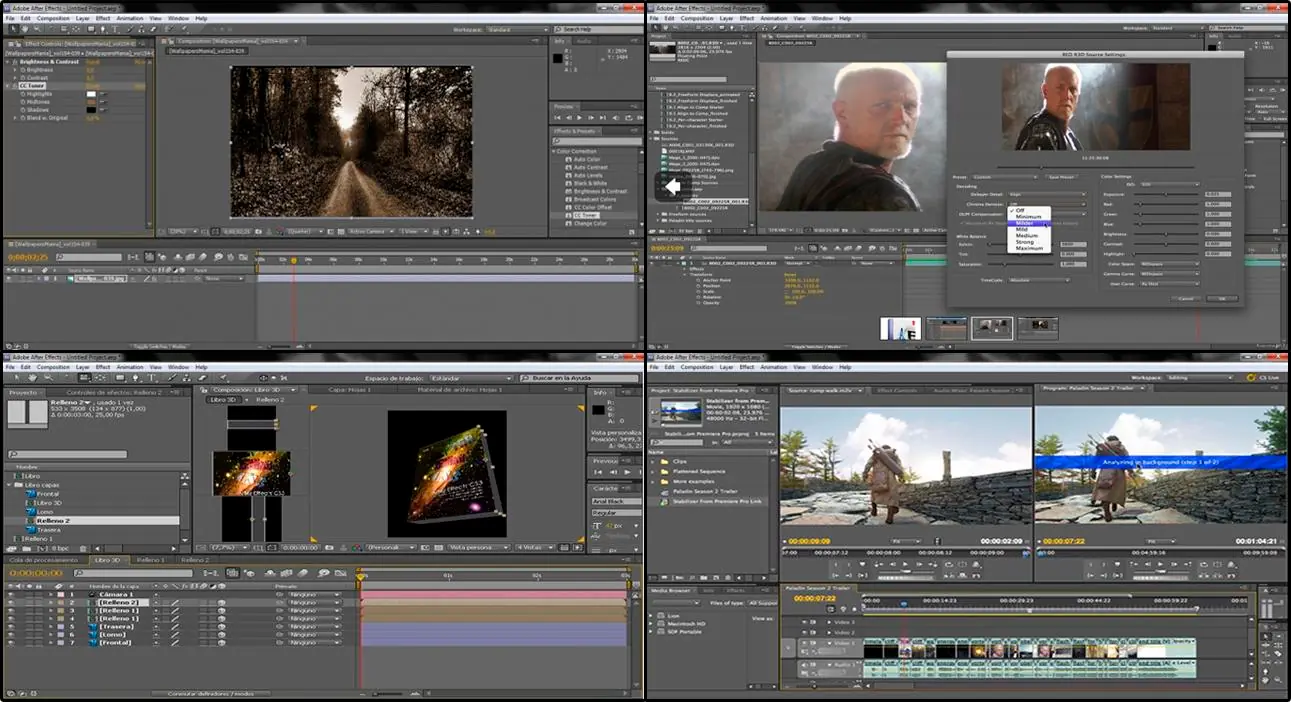Hide the Cámara 1 layer in Libro 3D timeline
This screenshot has width=1291, height=702.
pos(10,595)
